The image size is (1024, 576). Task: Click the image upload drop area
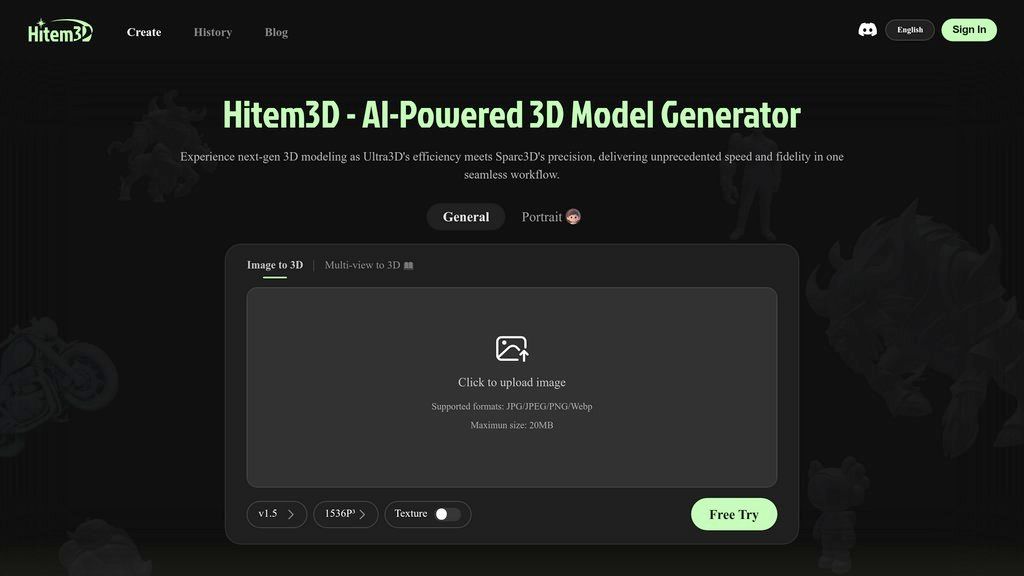(512, 387)
